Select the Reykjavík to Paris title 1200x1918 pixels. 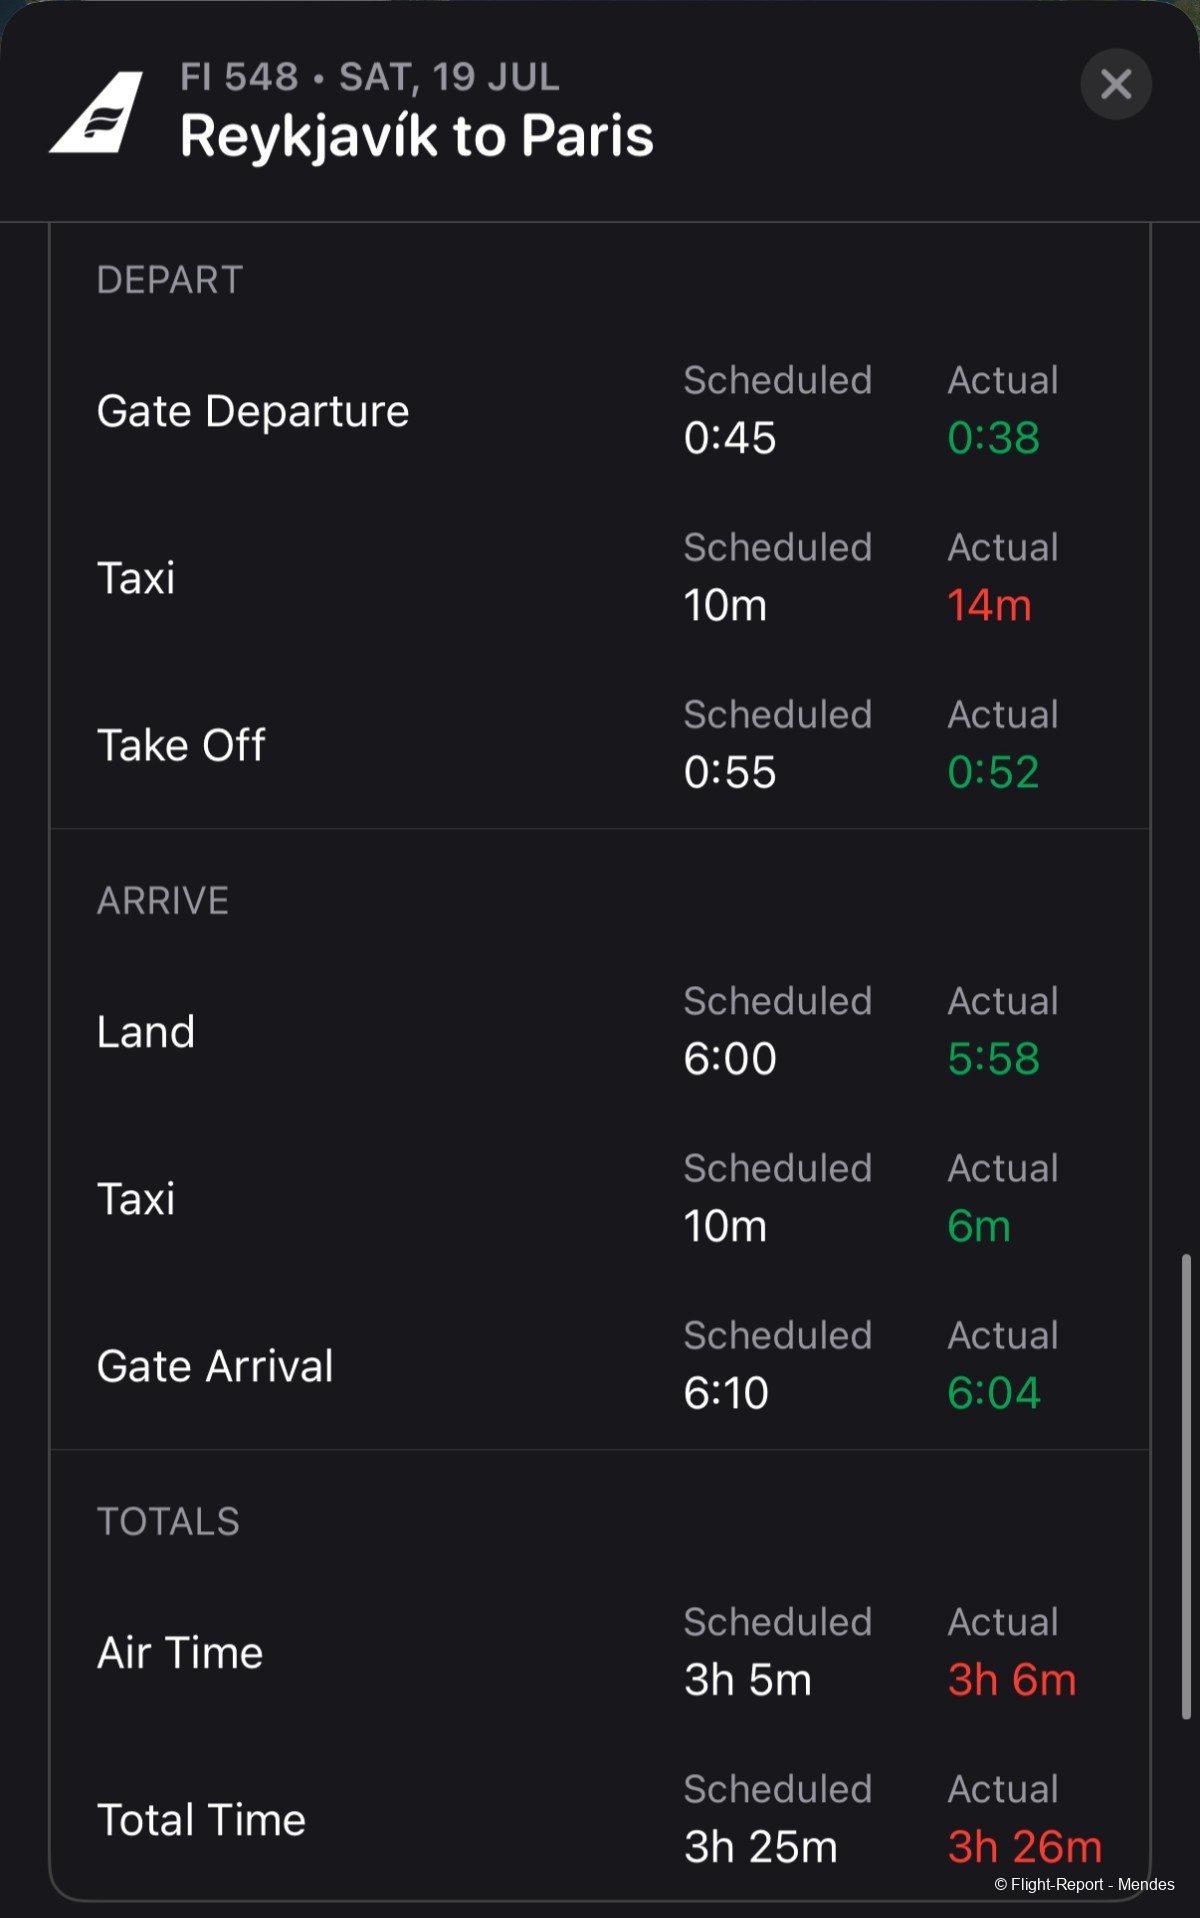point(416,136)
